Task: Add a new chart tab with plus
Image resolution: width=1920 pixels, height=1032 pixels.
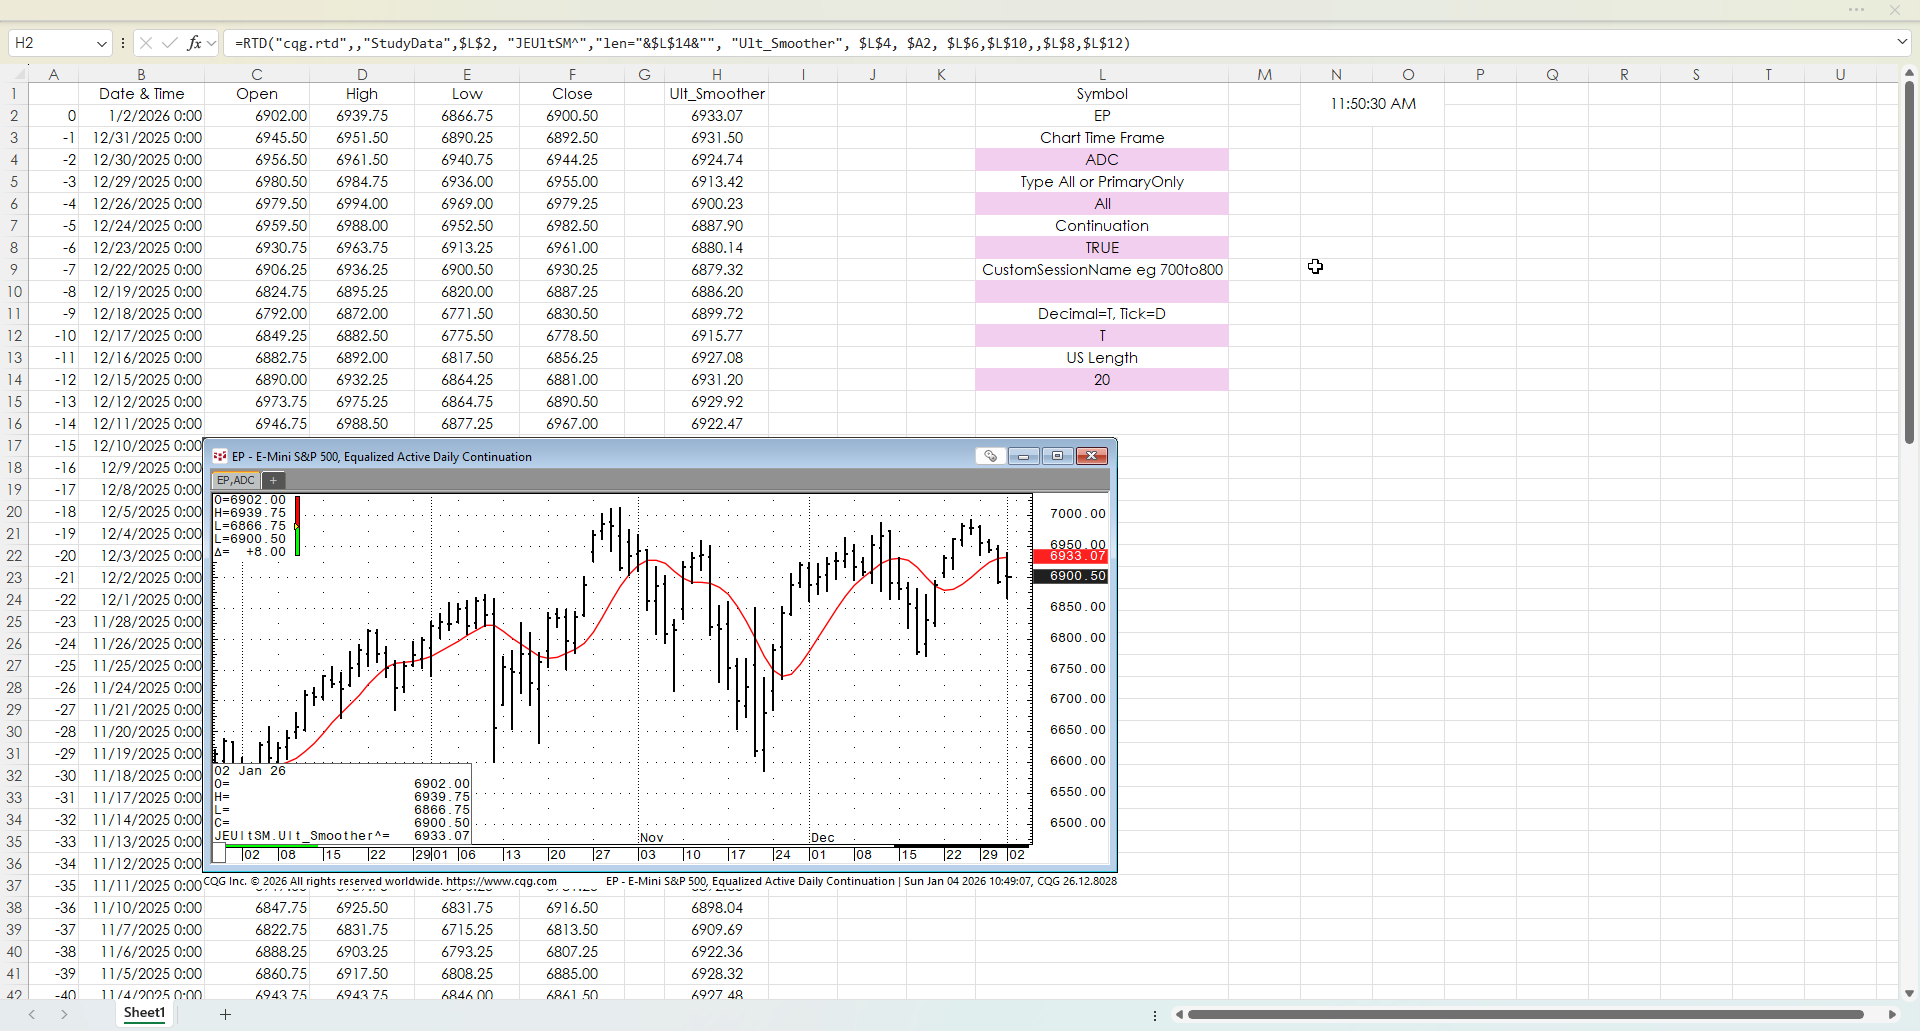Action: [273, 481]
